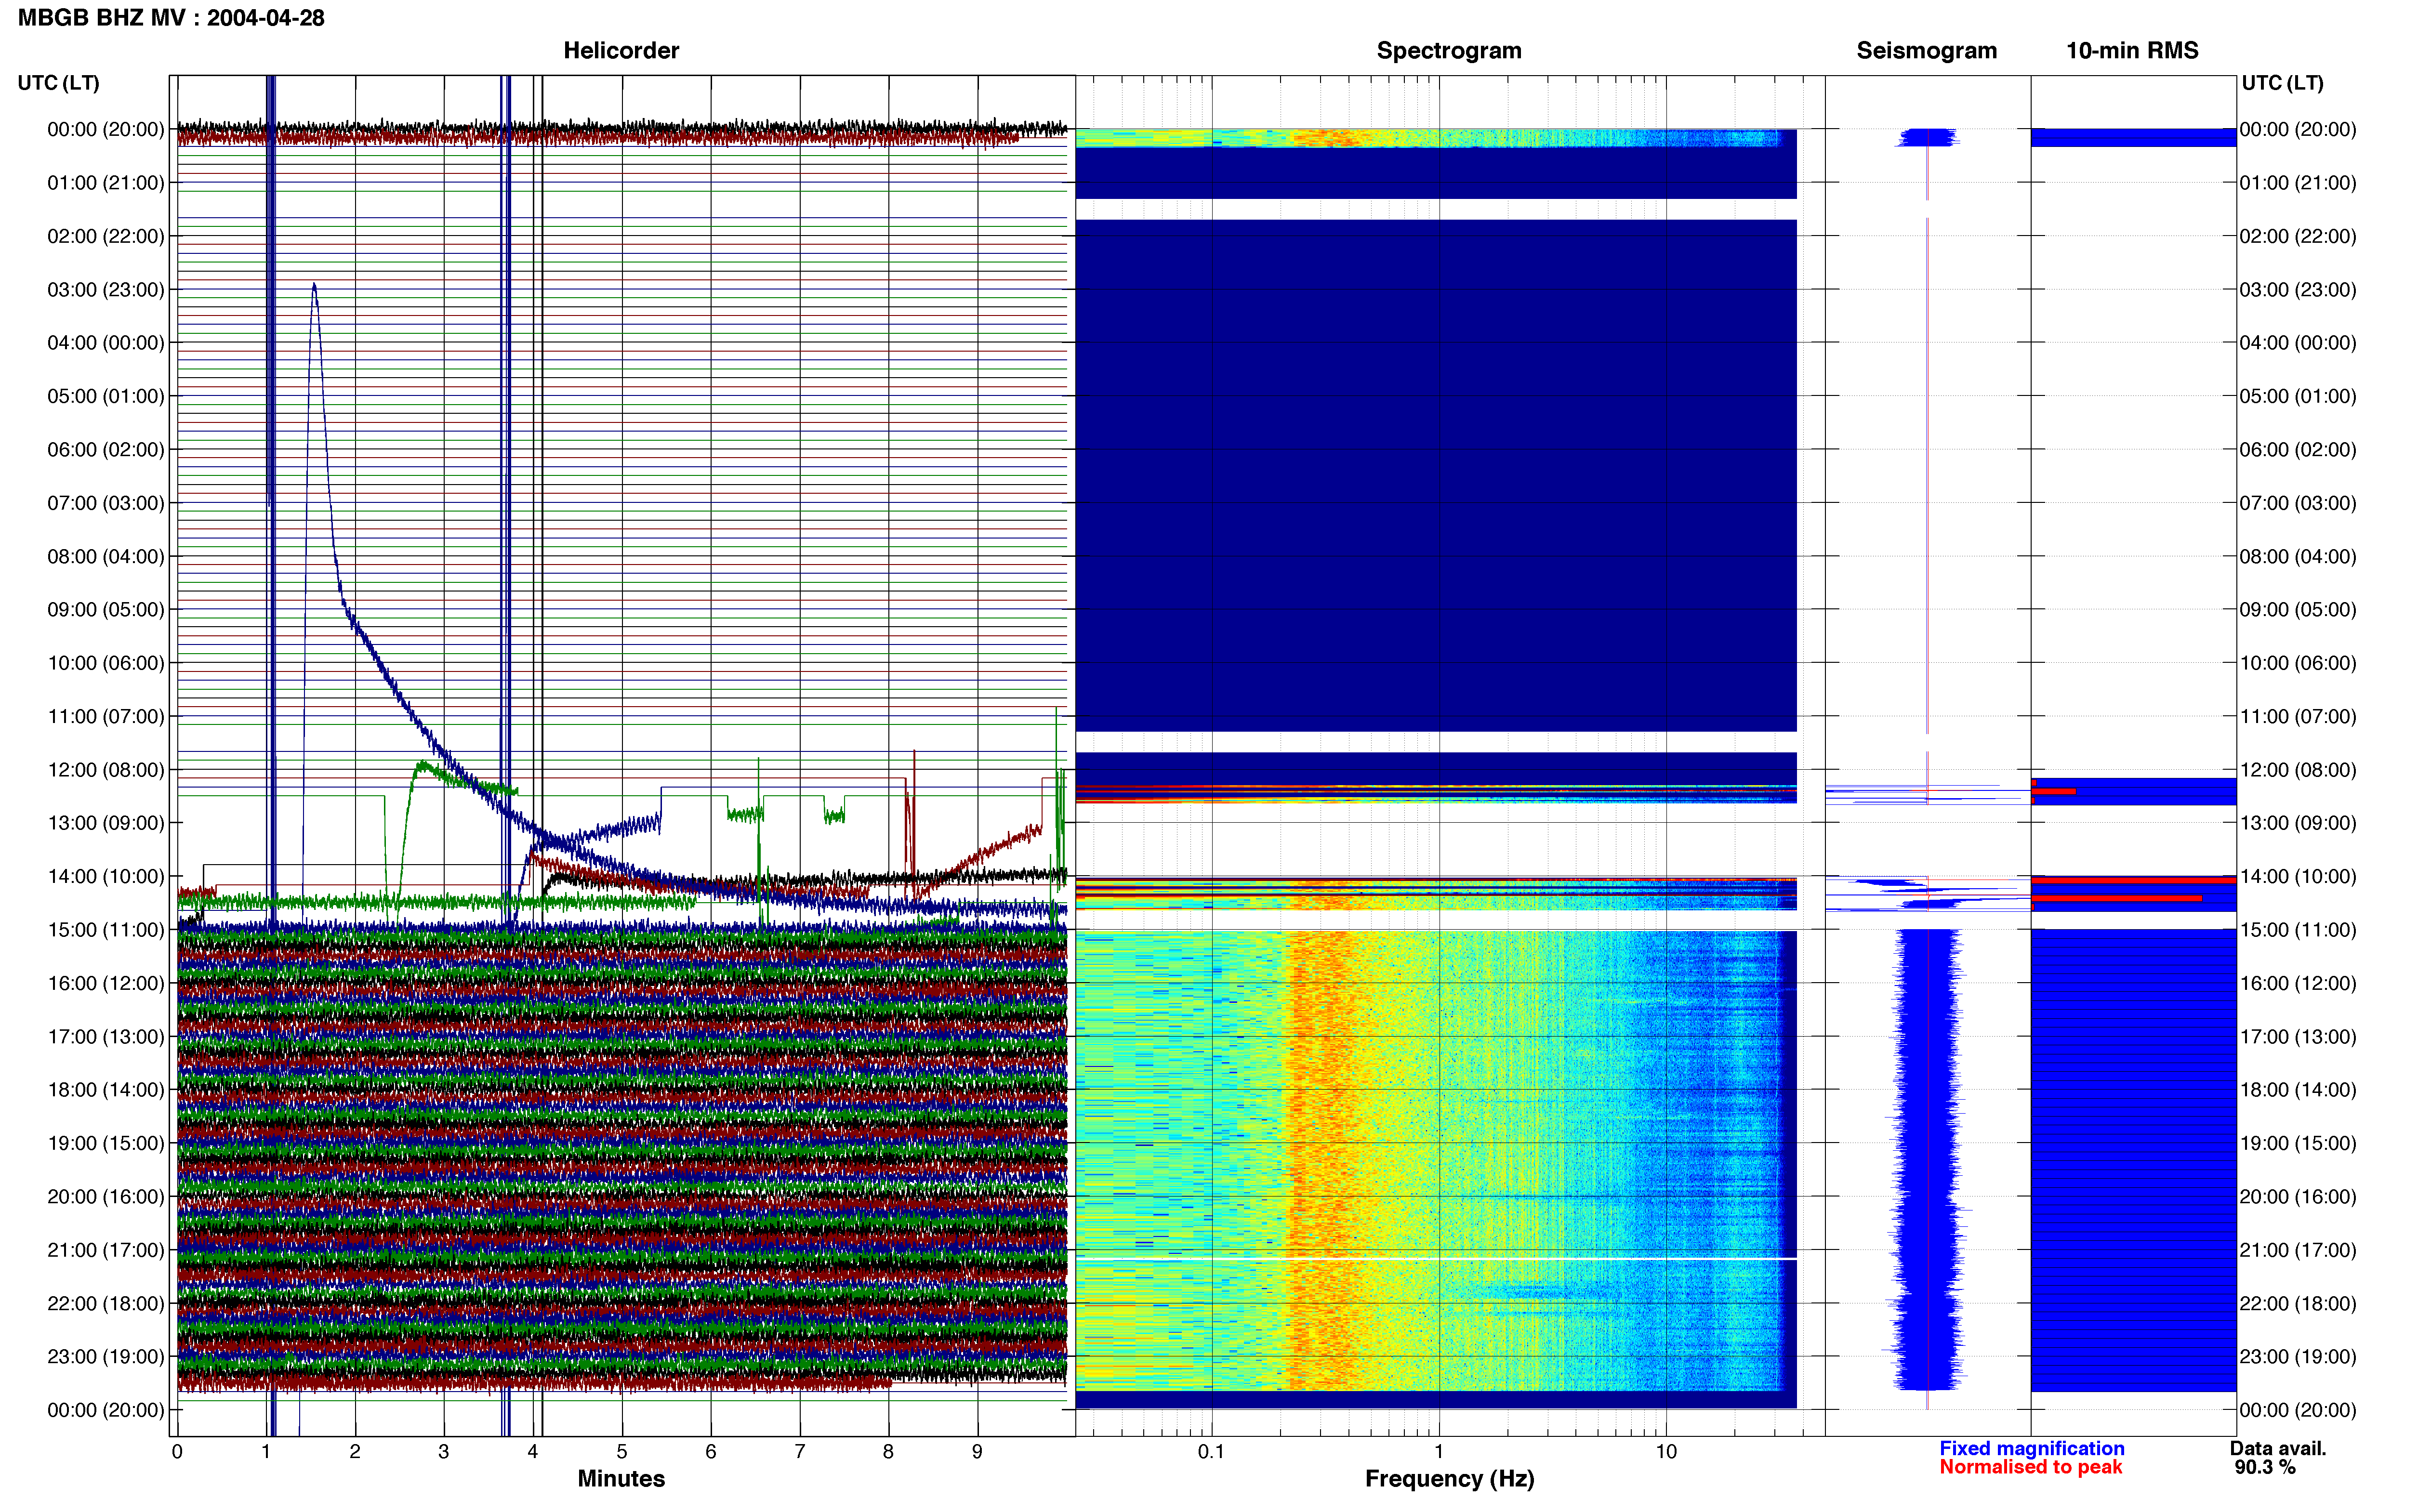
Task: Click the blue spike peak in helicorder
Action: 314,286
